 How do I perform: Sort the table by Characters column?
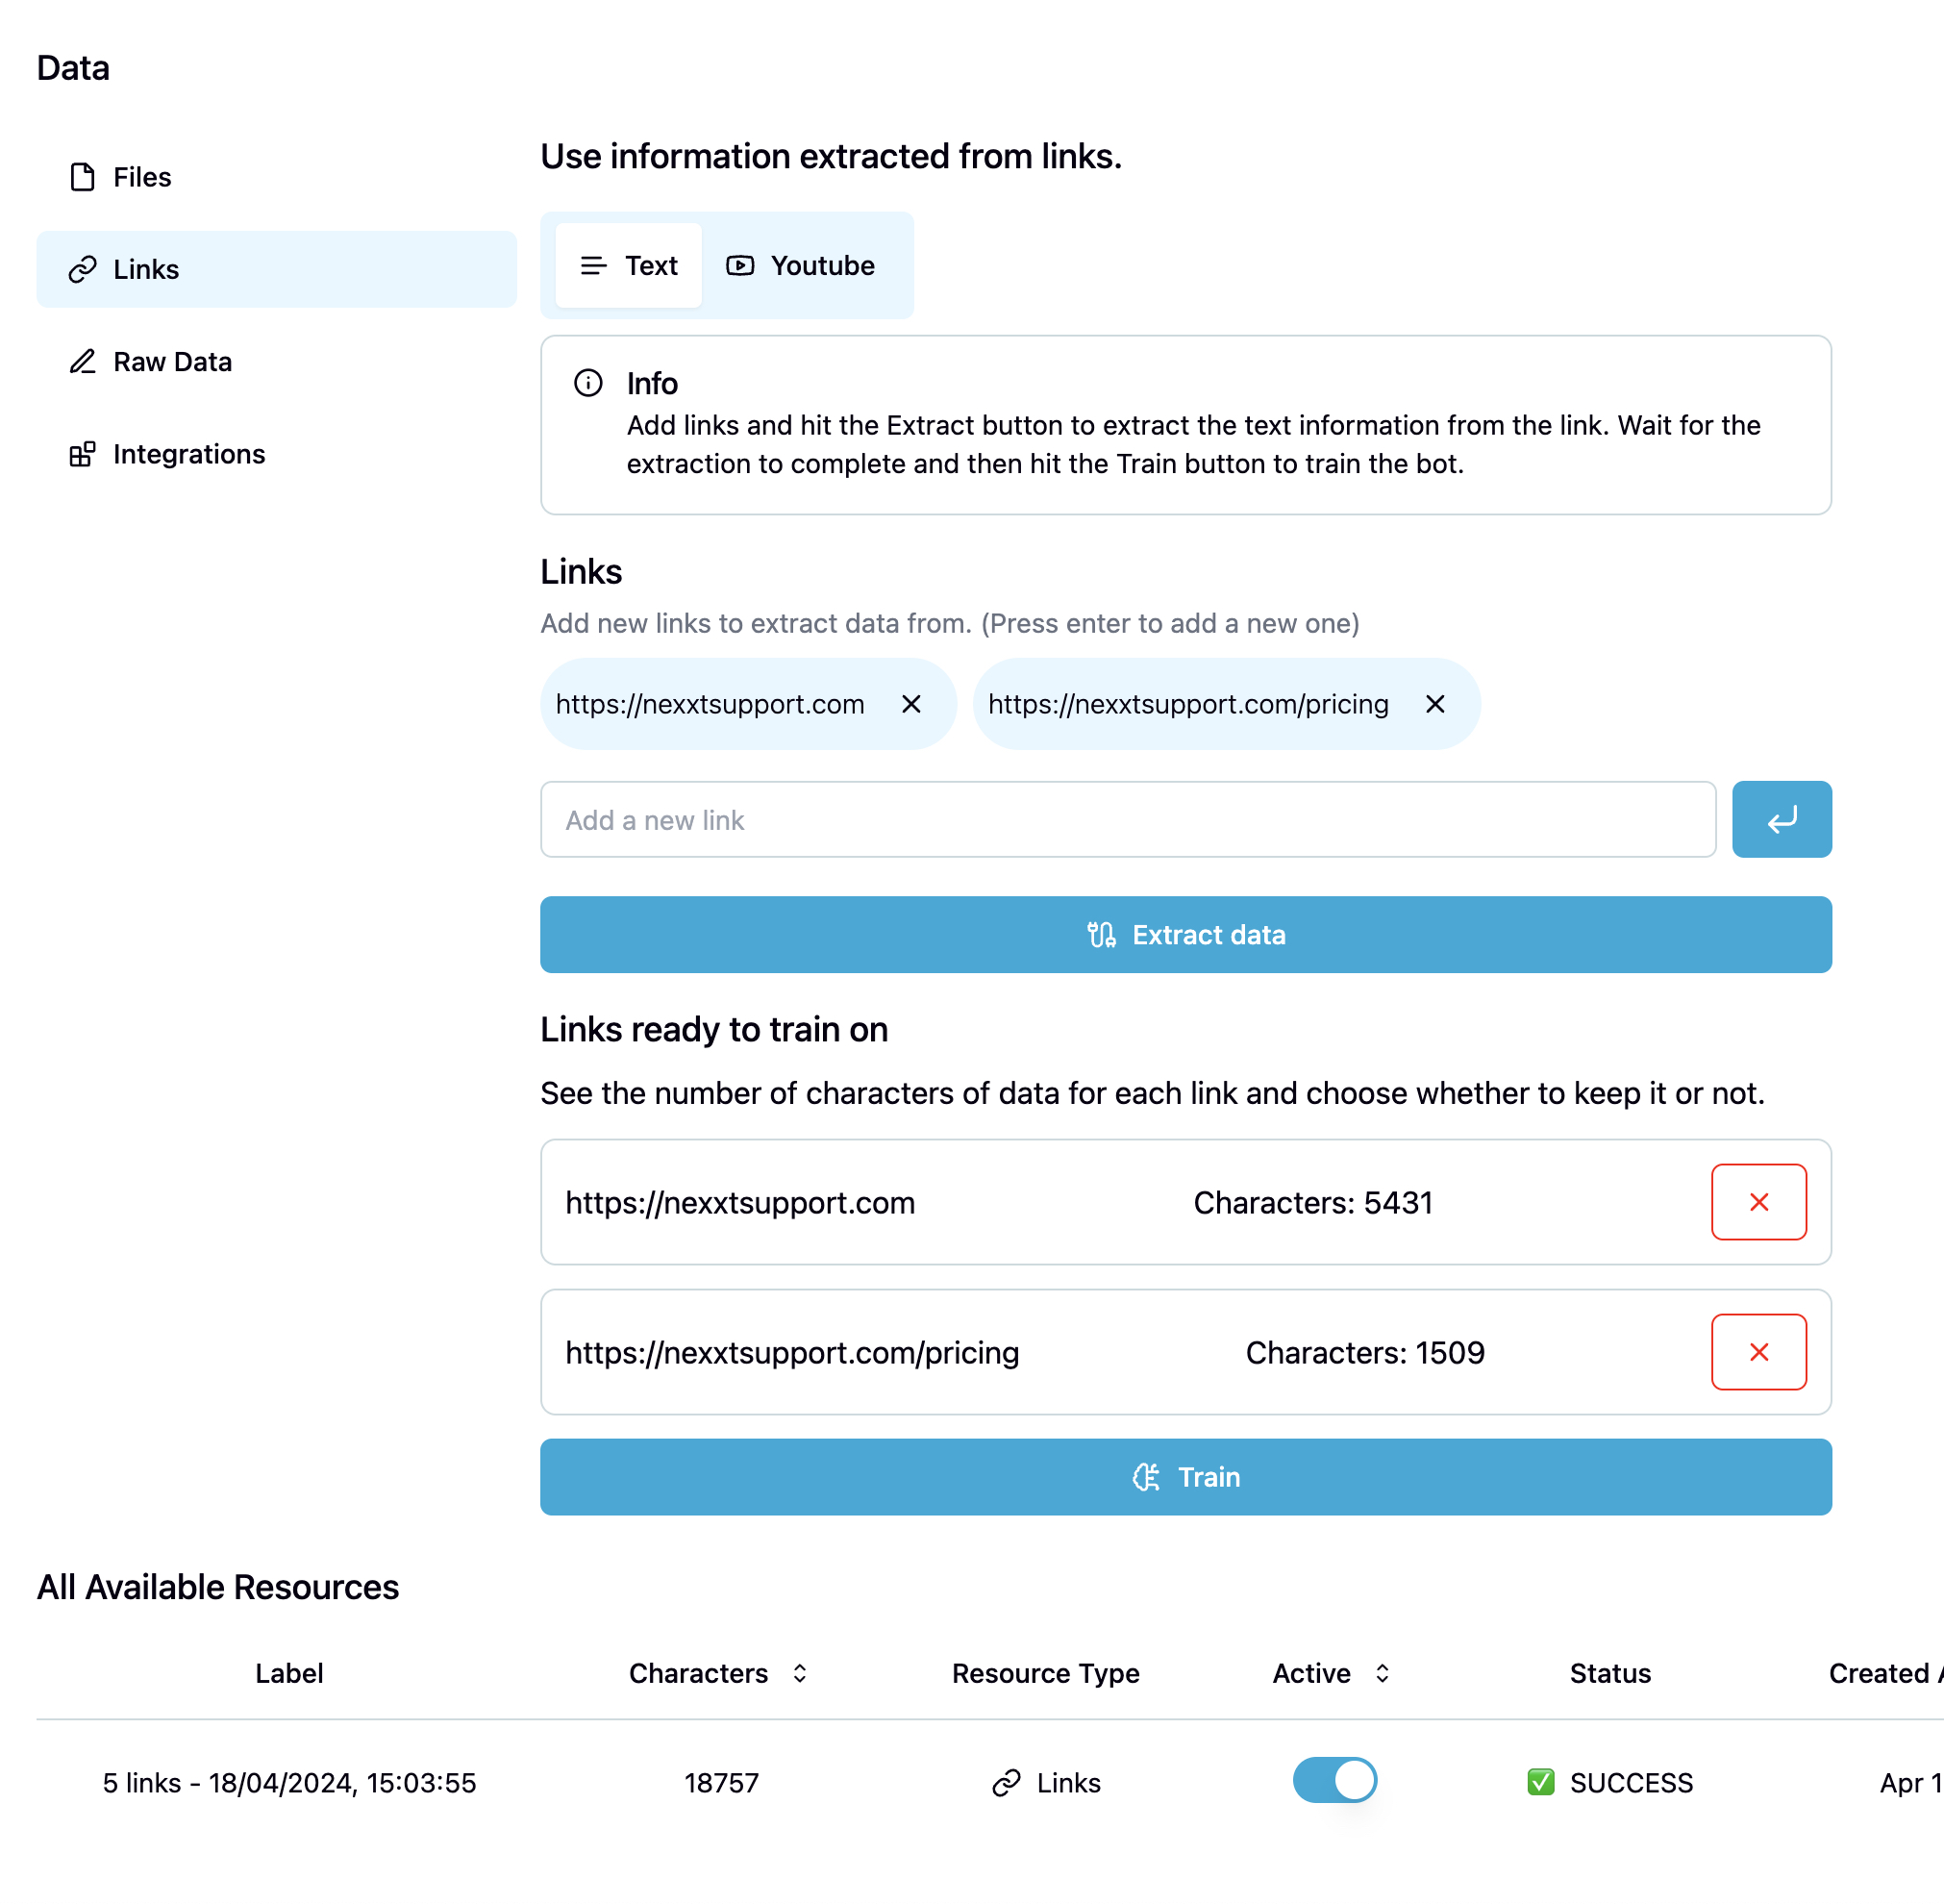click(799, 1673)
